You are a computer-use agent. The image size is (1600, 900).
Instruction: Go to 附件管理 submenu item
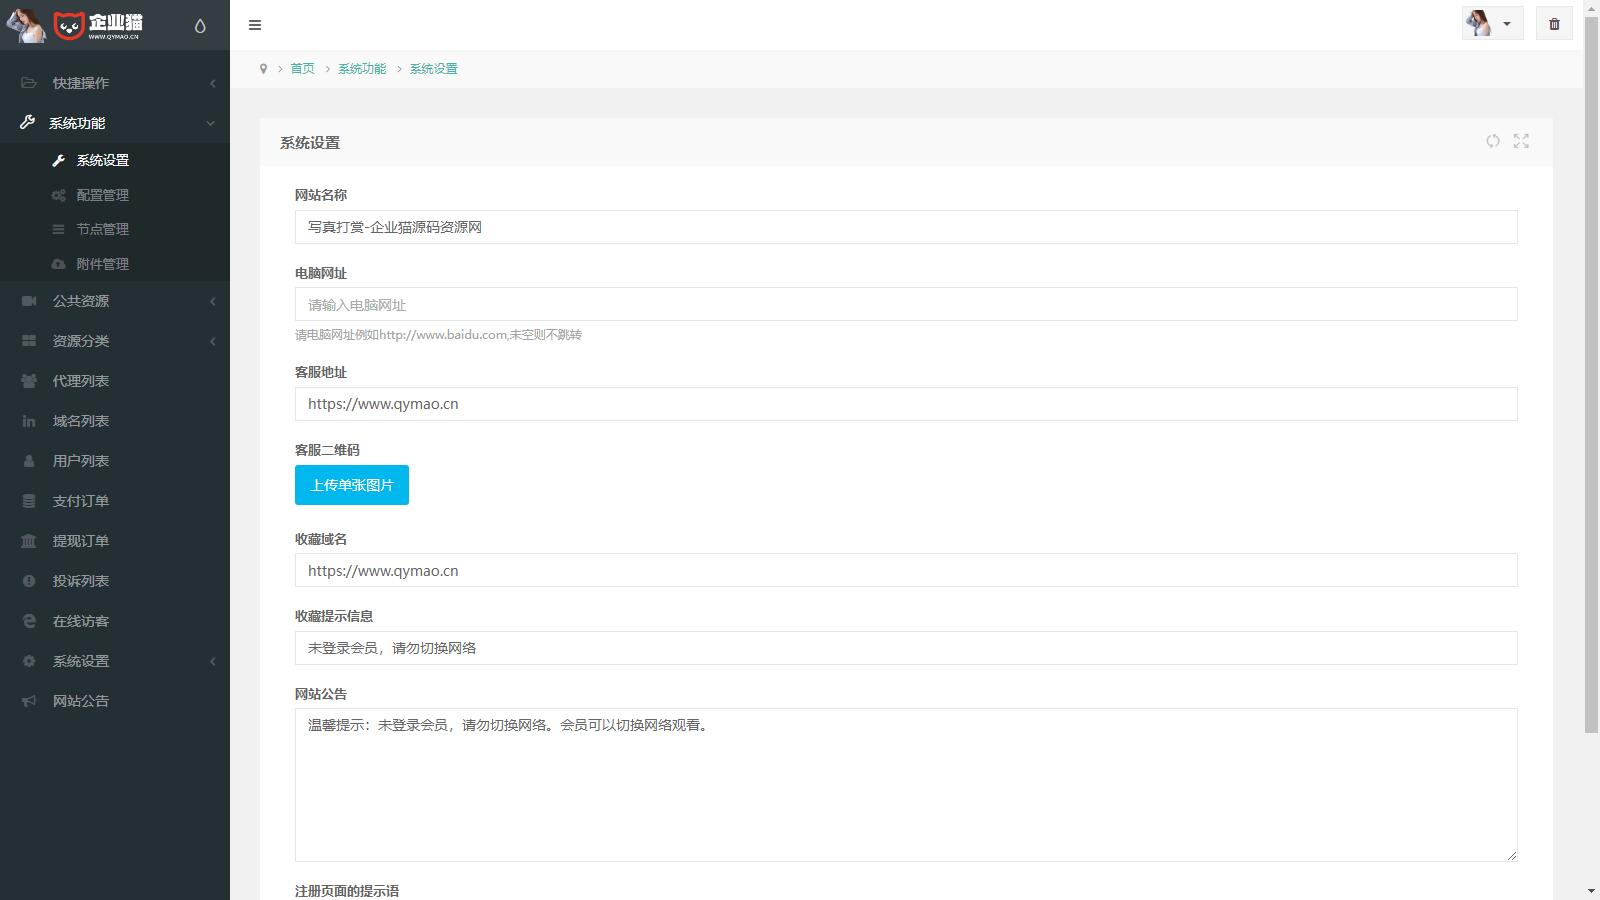102,264
